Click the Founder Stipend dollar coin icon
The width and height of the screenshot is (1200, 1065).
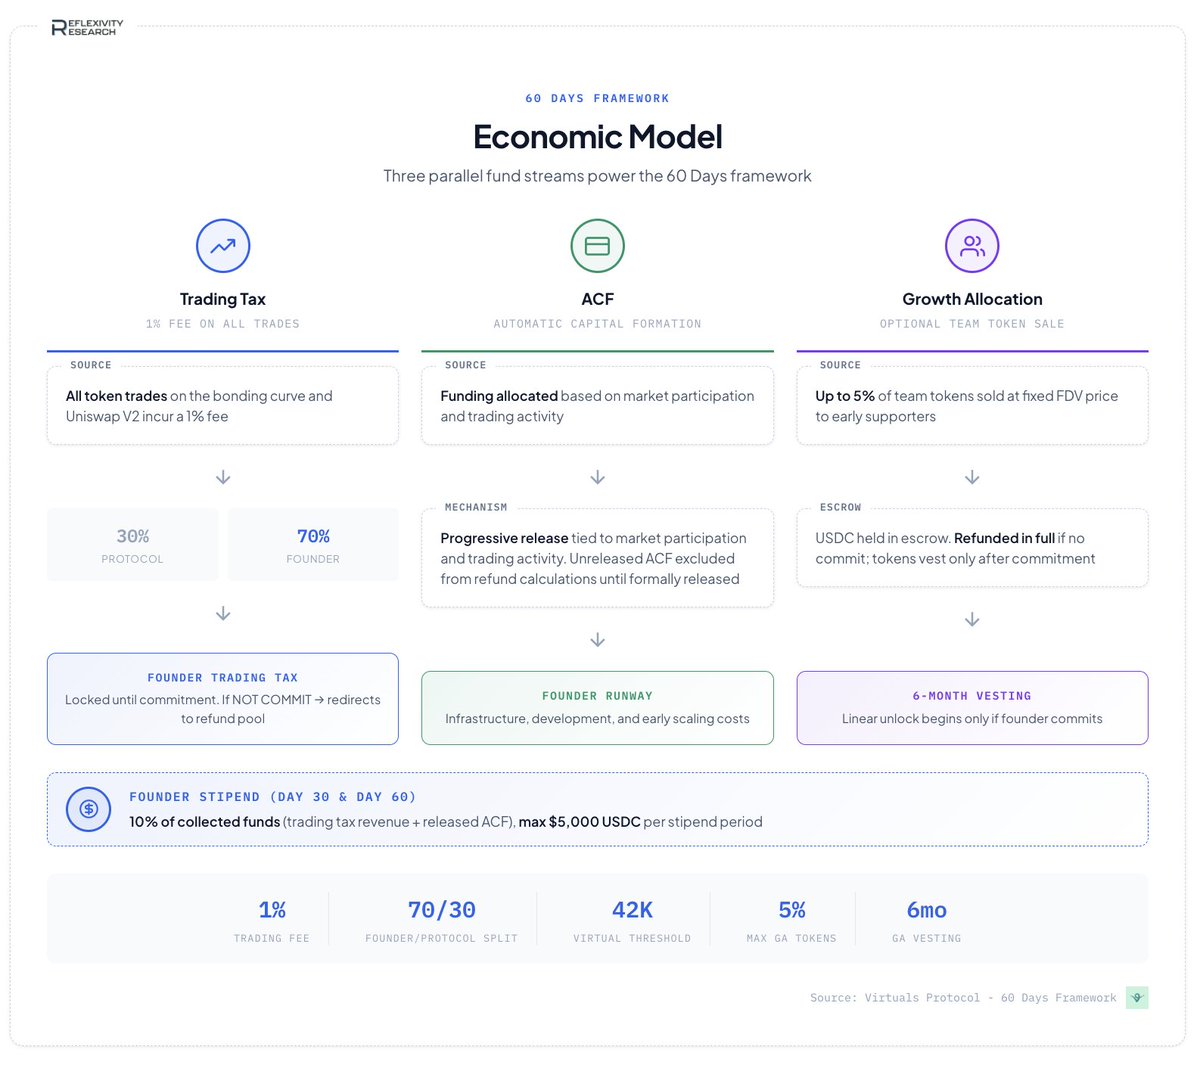coord(89,809)
